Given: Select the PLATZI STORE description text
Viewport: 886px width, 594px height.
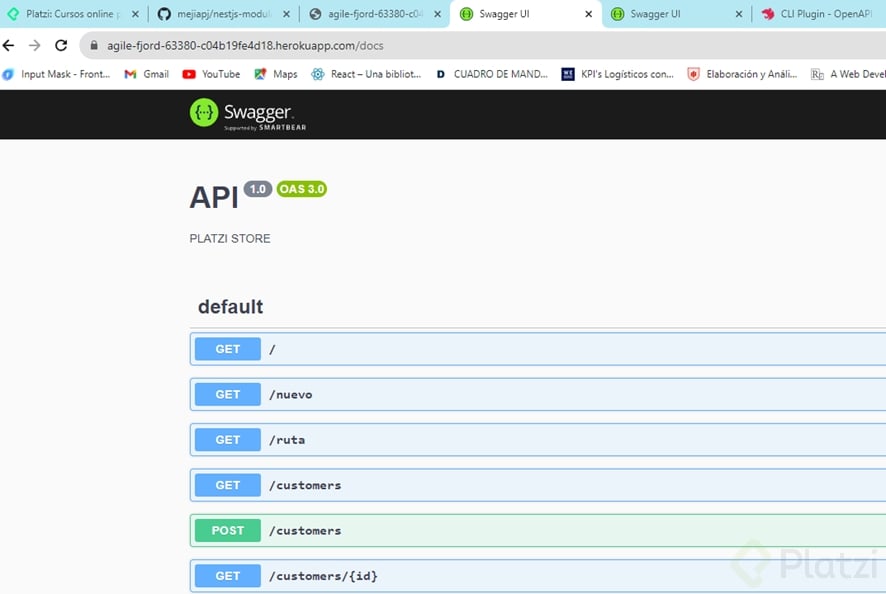Looking at the screenshot, I should coord(230,239).
